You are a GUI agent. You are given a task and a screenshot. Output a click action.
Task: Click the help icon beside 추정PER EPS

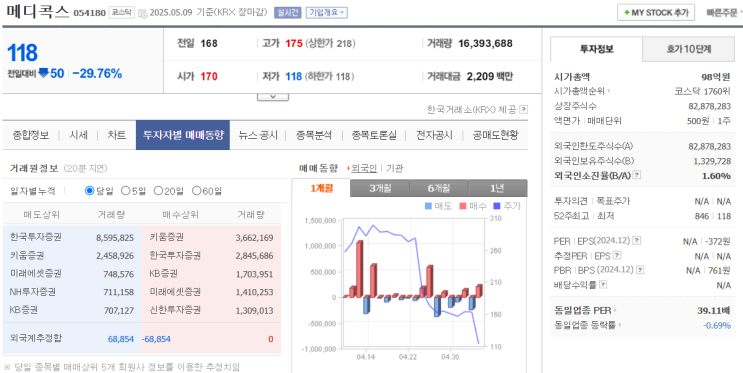click(617, 255)
